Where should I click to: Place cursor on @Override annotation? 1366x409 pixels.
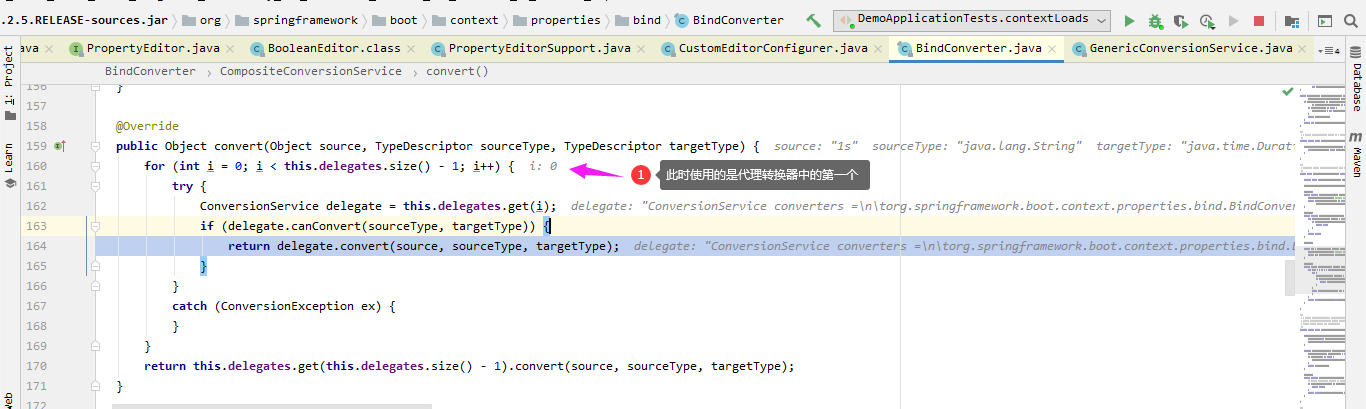pos(147,126)
